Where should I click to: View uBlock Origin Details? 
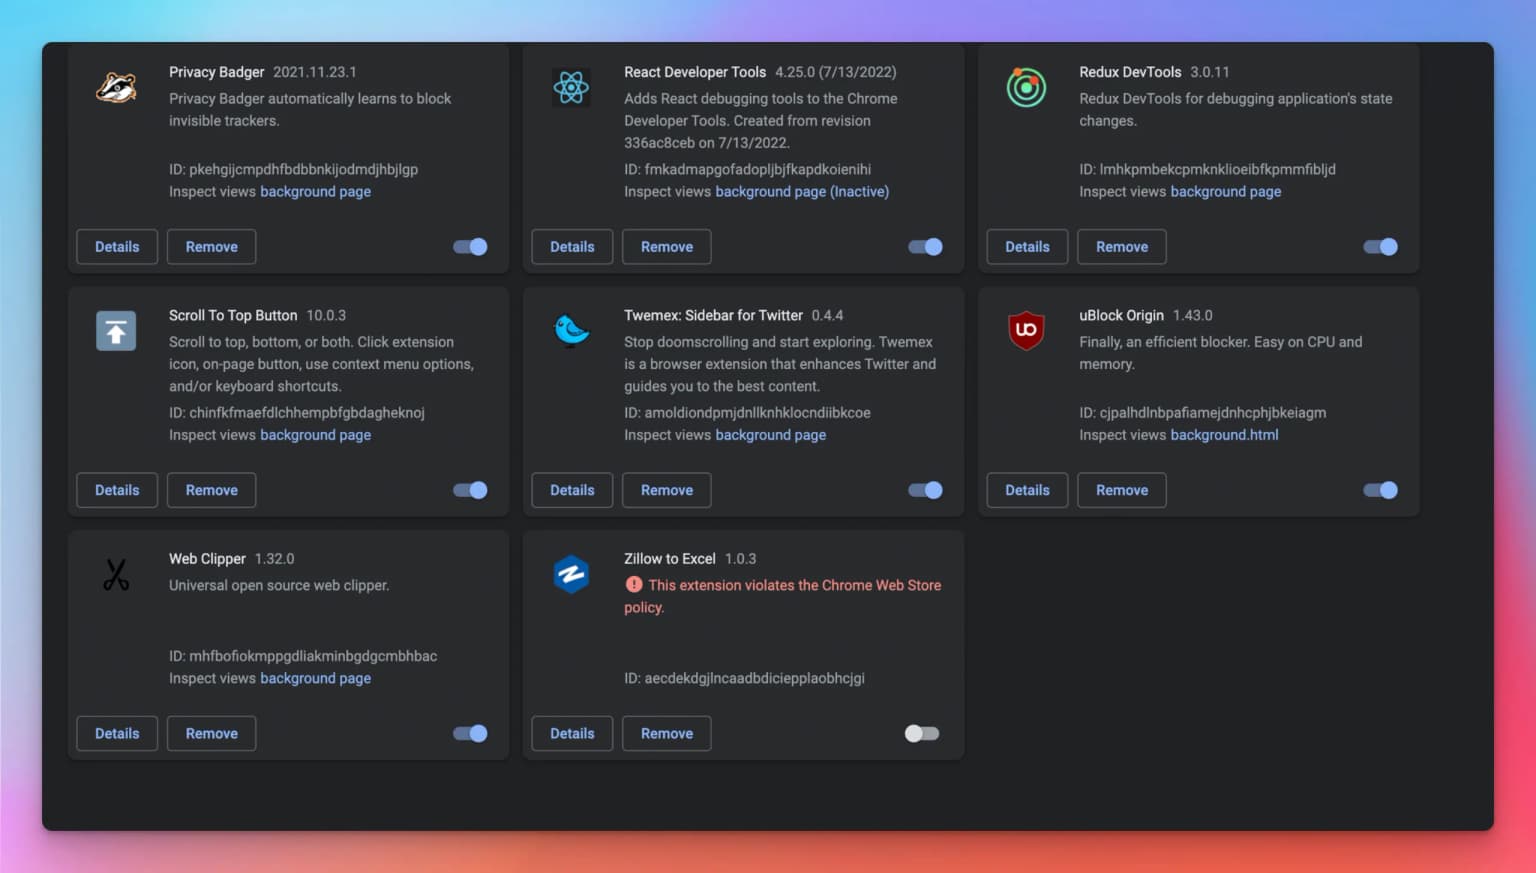pyautogui.click(x=1027, y=490)
